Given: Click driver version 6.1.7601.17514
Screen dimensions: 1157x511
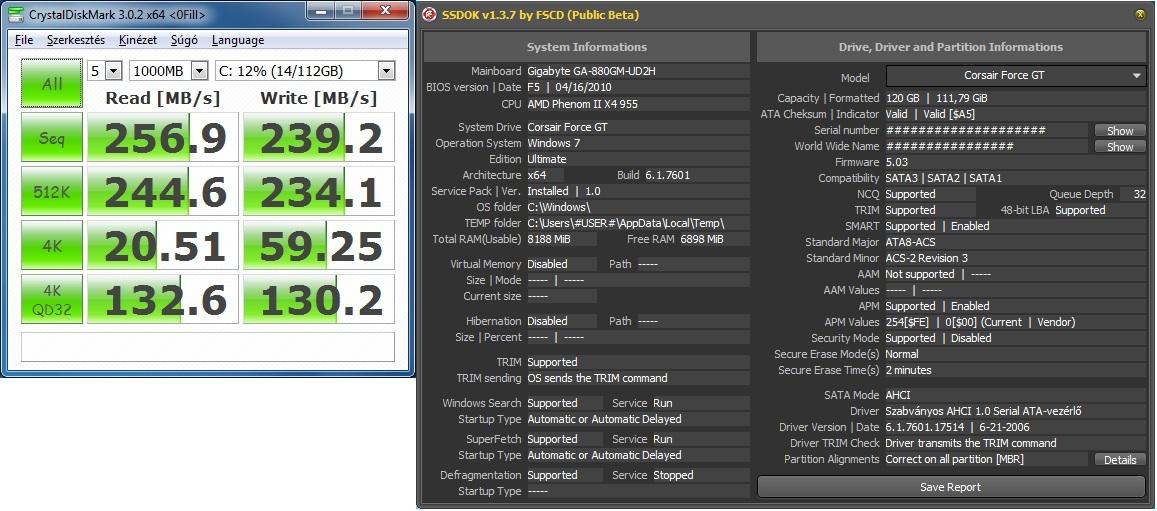Looking at the screenshot, I should [924, 427].
